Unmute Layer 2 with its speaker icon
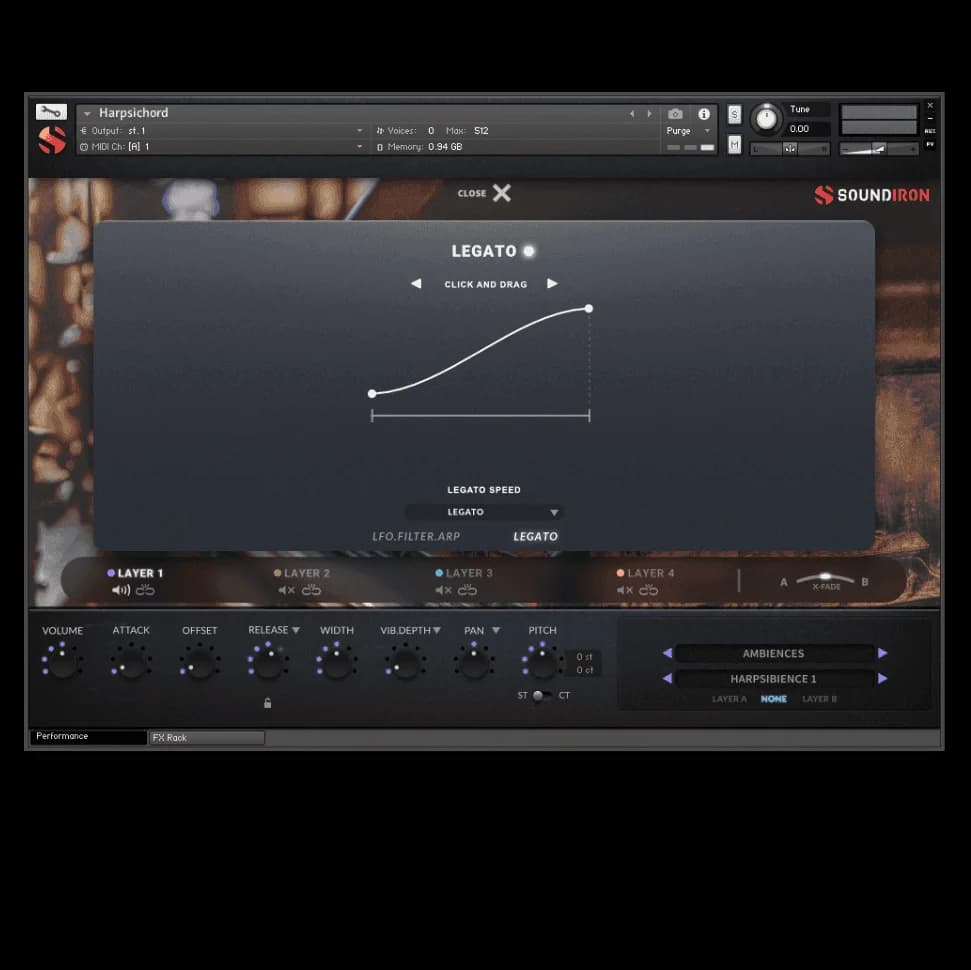 tap(286, 590)
